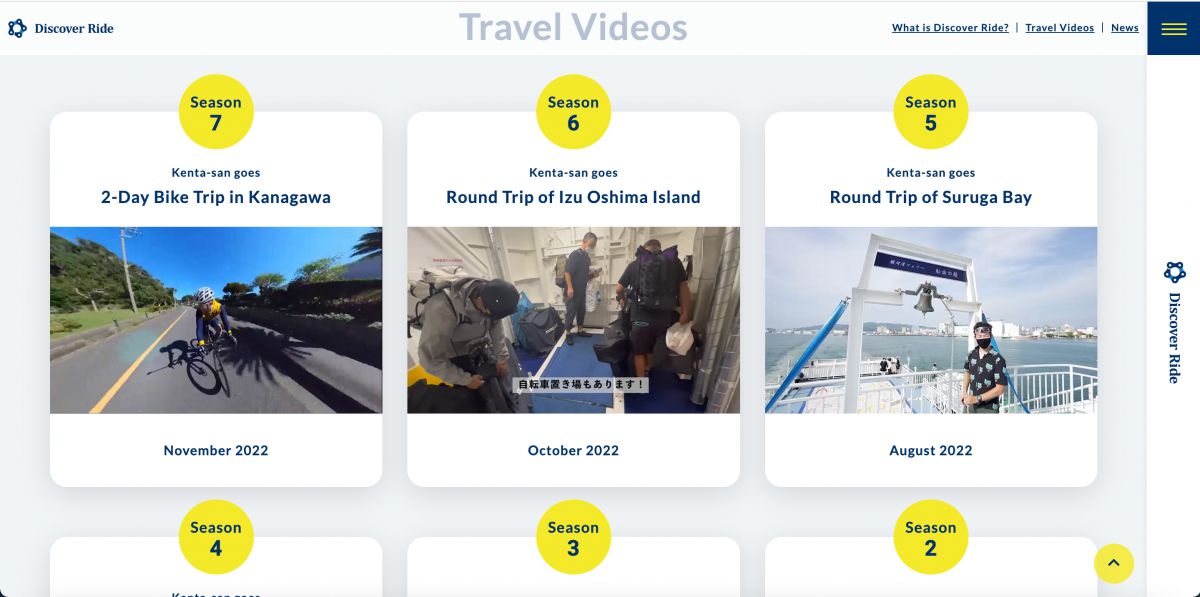Open the Izu Oshima ferry video thumbnail
1200x597 pixels.
click(573, 320)
